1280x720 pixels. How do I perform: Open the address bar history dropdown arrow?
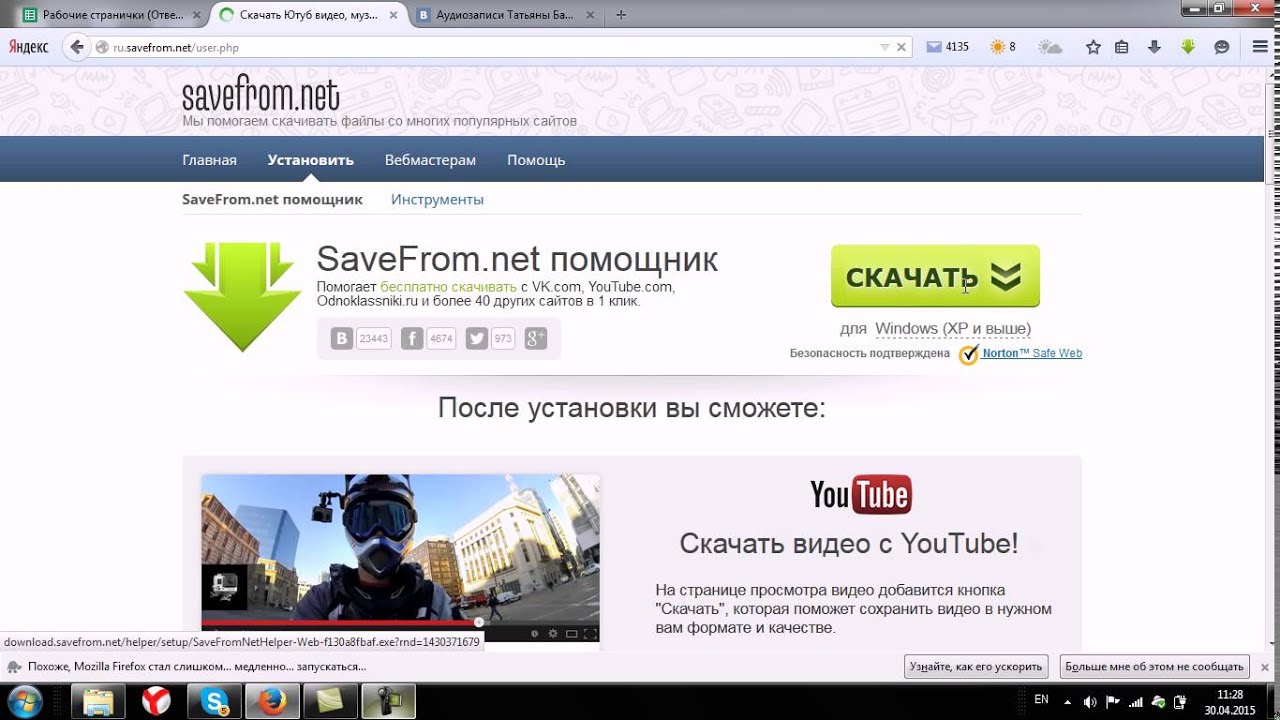[884, 47]
